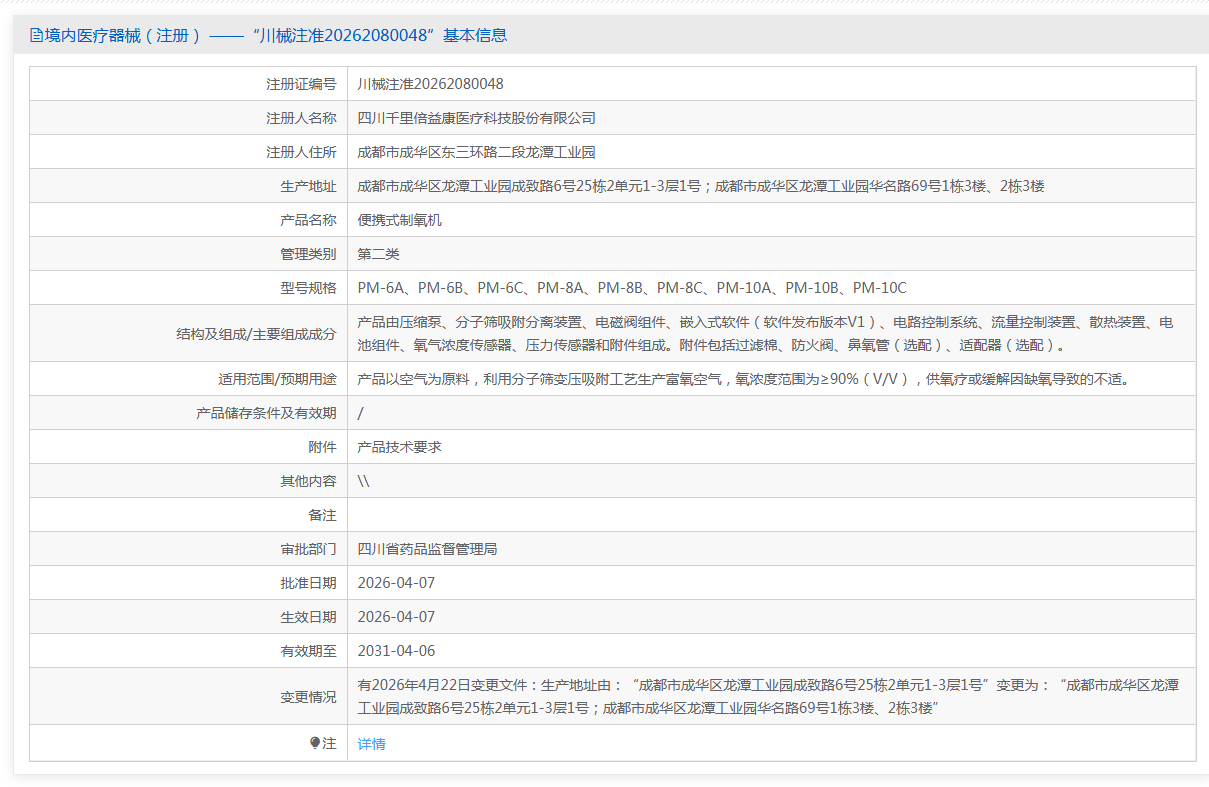
Task: Click the 附件 label
Action: [322, 447]
